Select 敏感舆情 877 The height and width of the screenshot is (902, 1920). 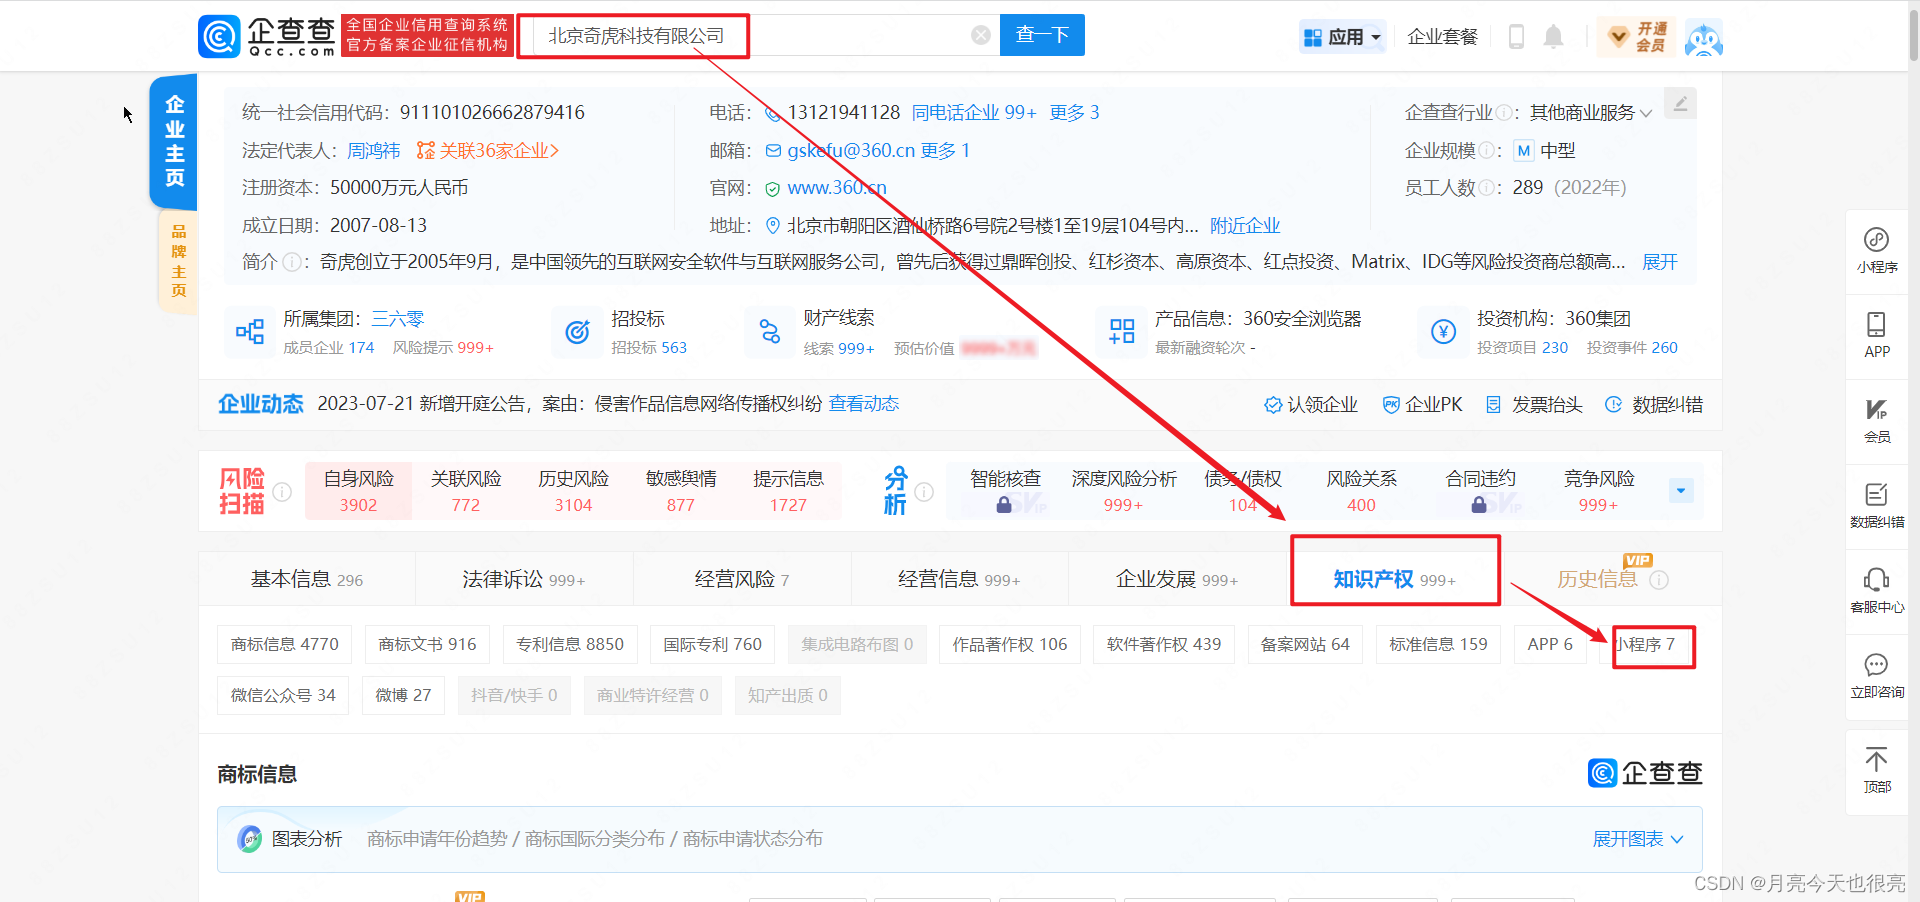[681, 490]
